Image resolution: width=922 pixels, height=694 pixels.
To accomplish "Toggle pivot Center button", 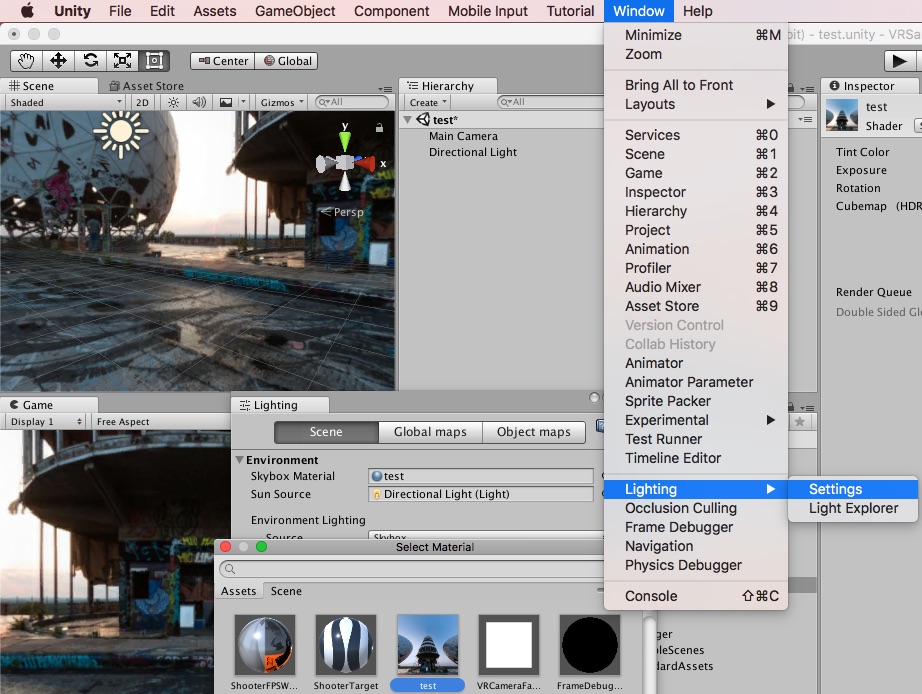I will (223, 61).
